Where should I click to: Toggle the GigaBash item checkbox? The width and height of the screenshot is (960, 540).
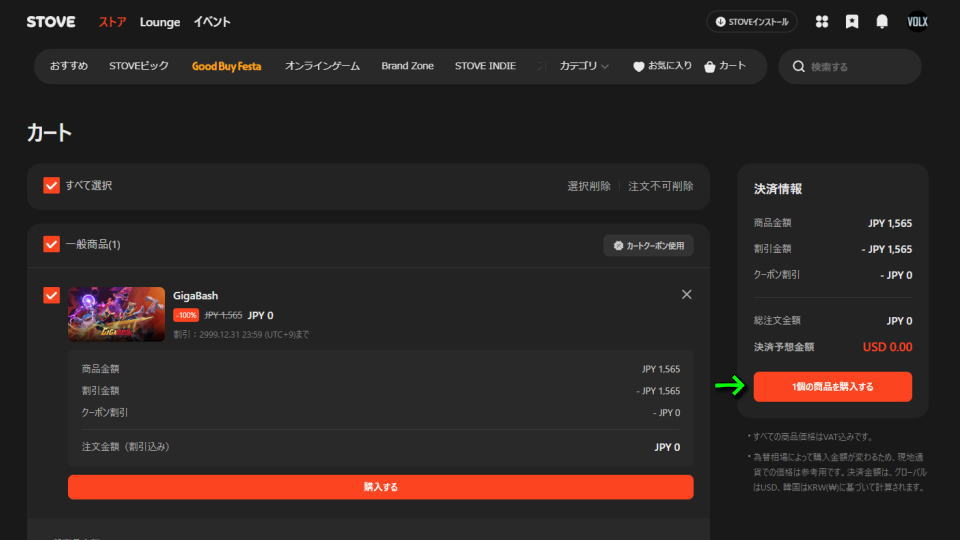pos(52,295)
